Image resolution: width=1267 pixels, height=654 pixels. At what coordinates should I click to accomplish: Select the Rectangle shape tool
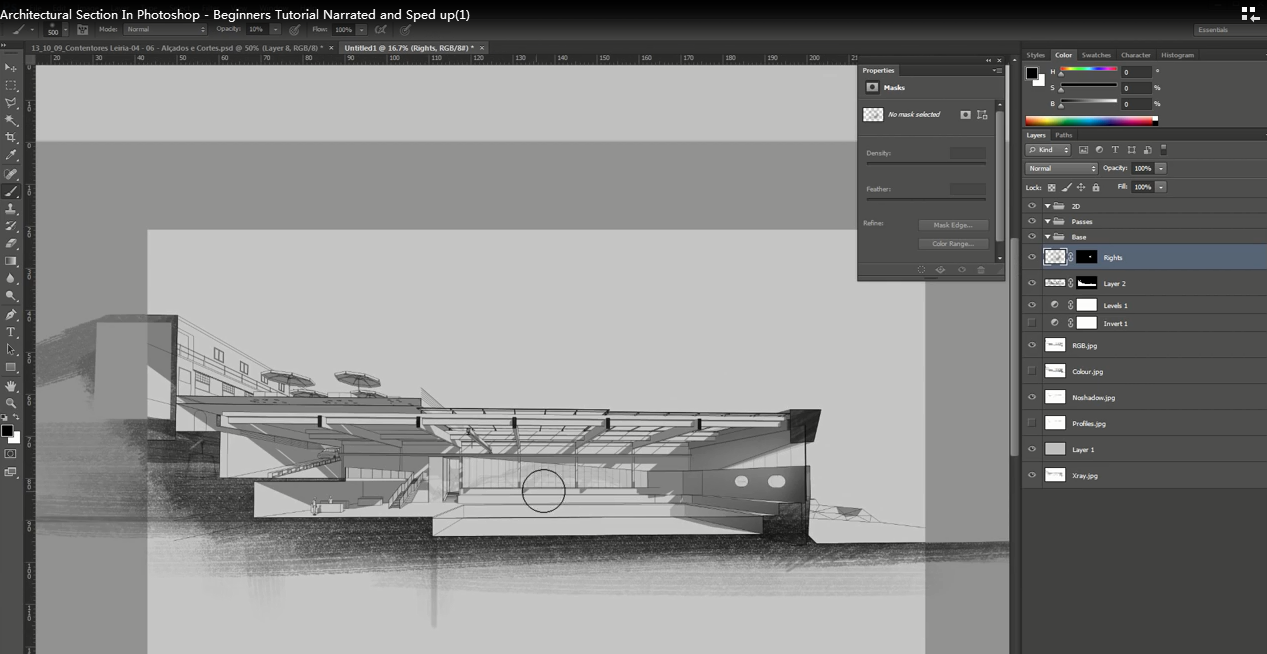click(x=11, y=367)
